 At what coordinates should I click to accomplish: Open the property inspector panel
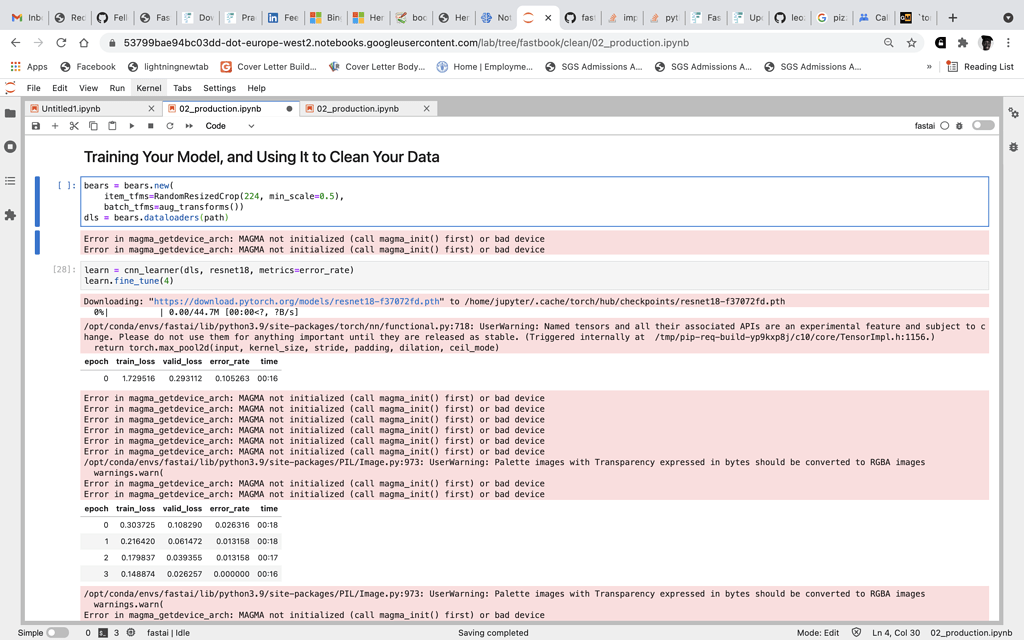[1013, 113]
